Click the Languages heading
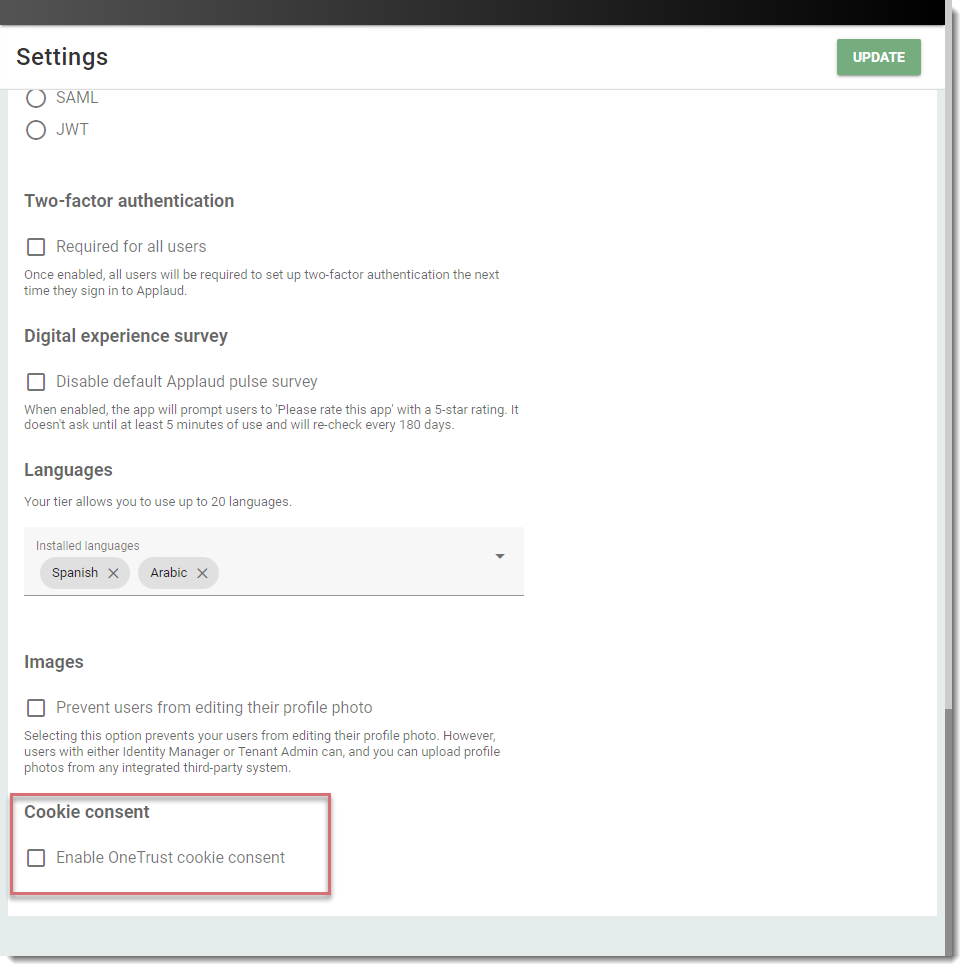Image resolution: width=967 pixels, height=971 pixels. point(68,470)
